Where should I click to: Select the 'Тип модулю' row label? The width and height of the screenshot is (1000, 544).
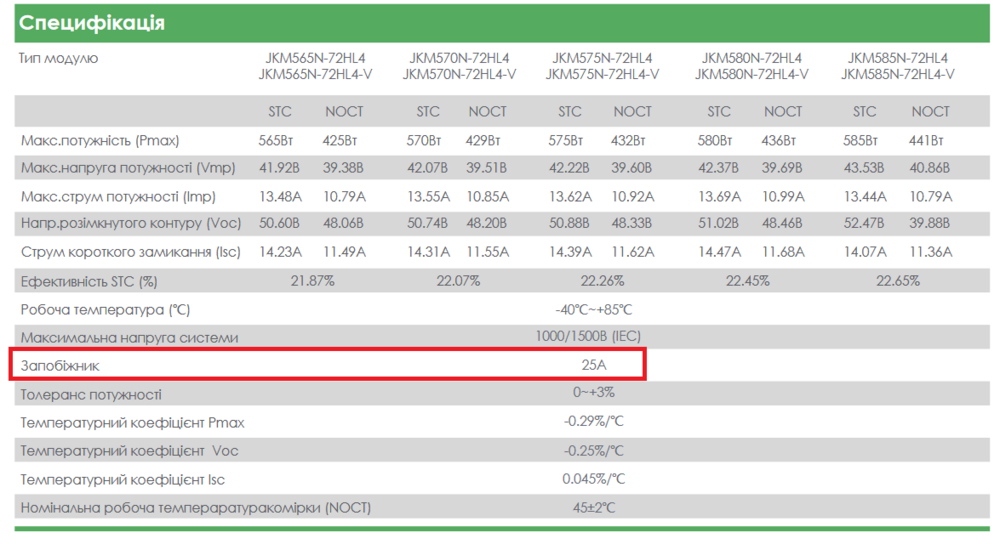[x=59, y=58]
